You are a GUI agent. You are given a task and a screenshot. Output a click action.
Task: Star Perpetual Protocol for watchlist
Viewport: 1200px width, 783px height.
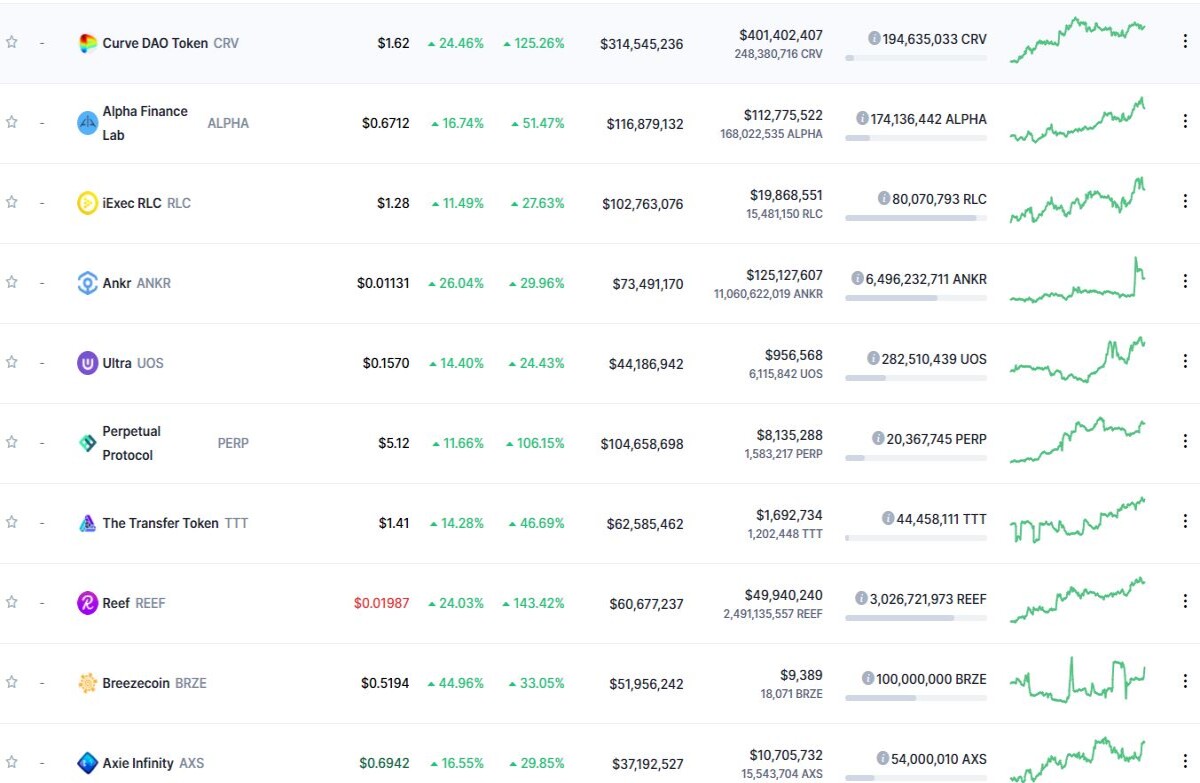coord(12,442)
